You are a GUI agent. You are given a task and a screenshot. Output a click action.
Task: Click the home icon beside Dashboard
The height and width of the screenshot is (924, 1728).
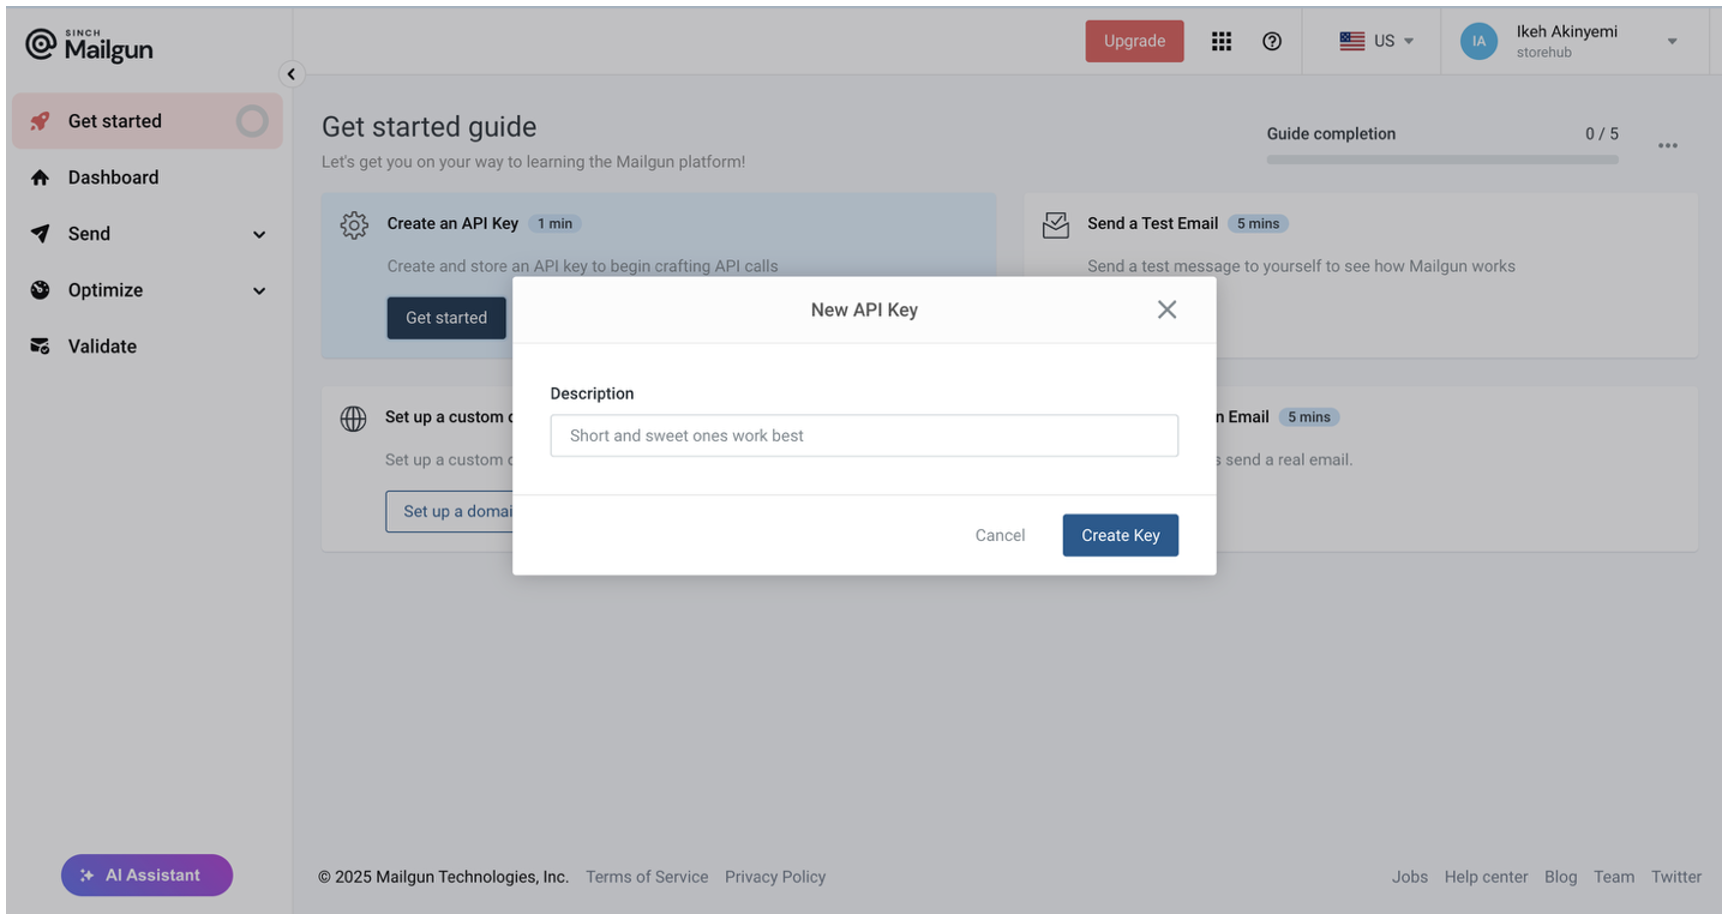(x=40, y=177)
